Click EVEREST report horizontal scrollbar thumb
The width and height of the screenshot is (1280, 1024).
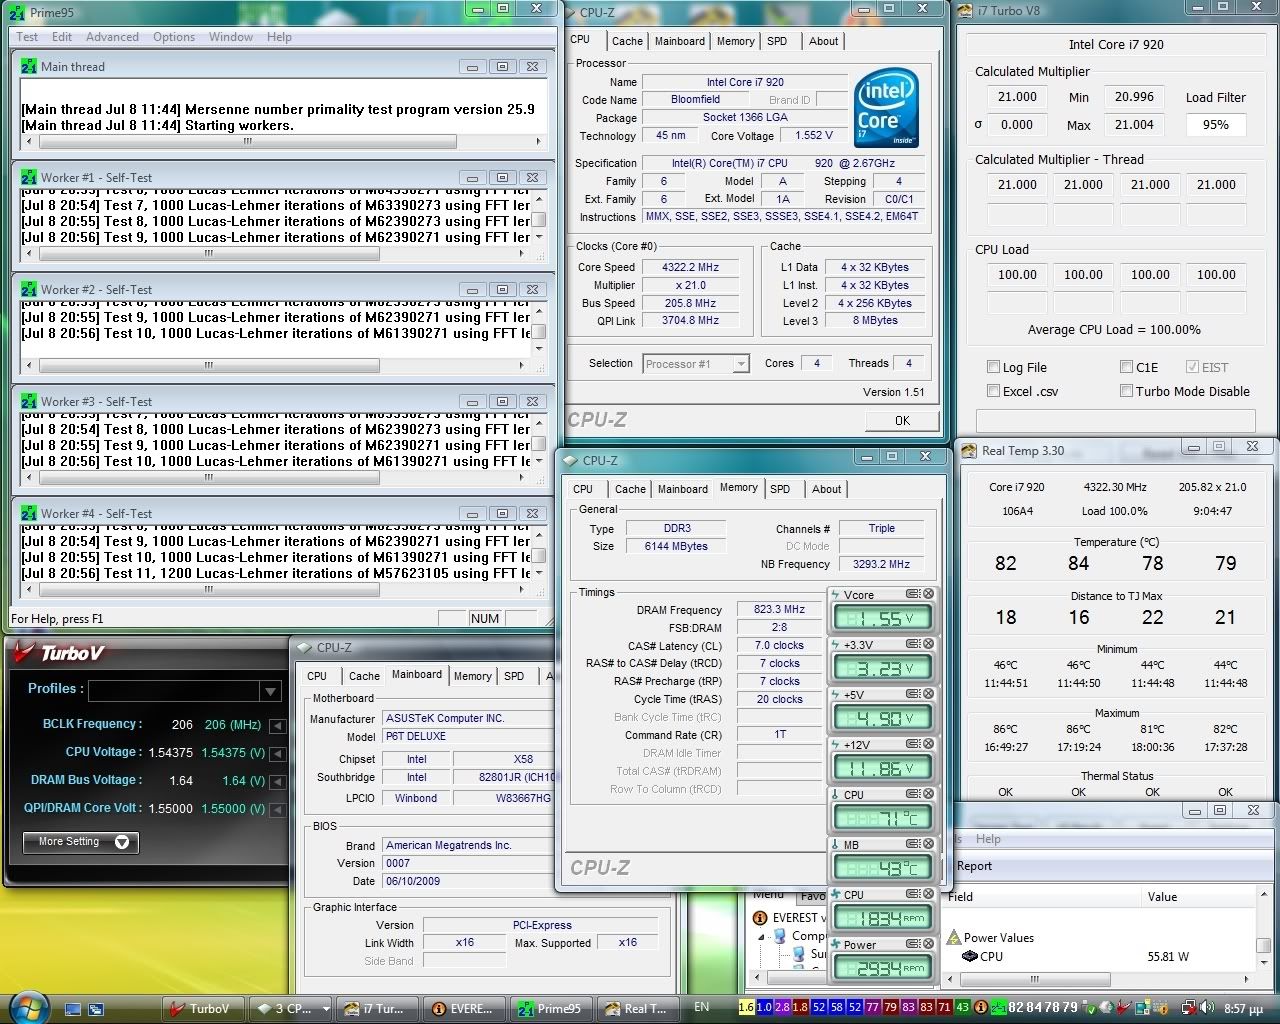coord(1035,979)
